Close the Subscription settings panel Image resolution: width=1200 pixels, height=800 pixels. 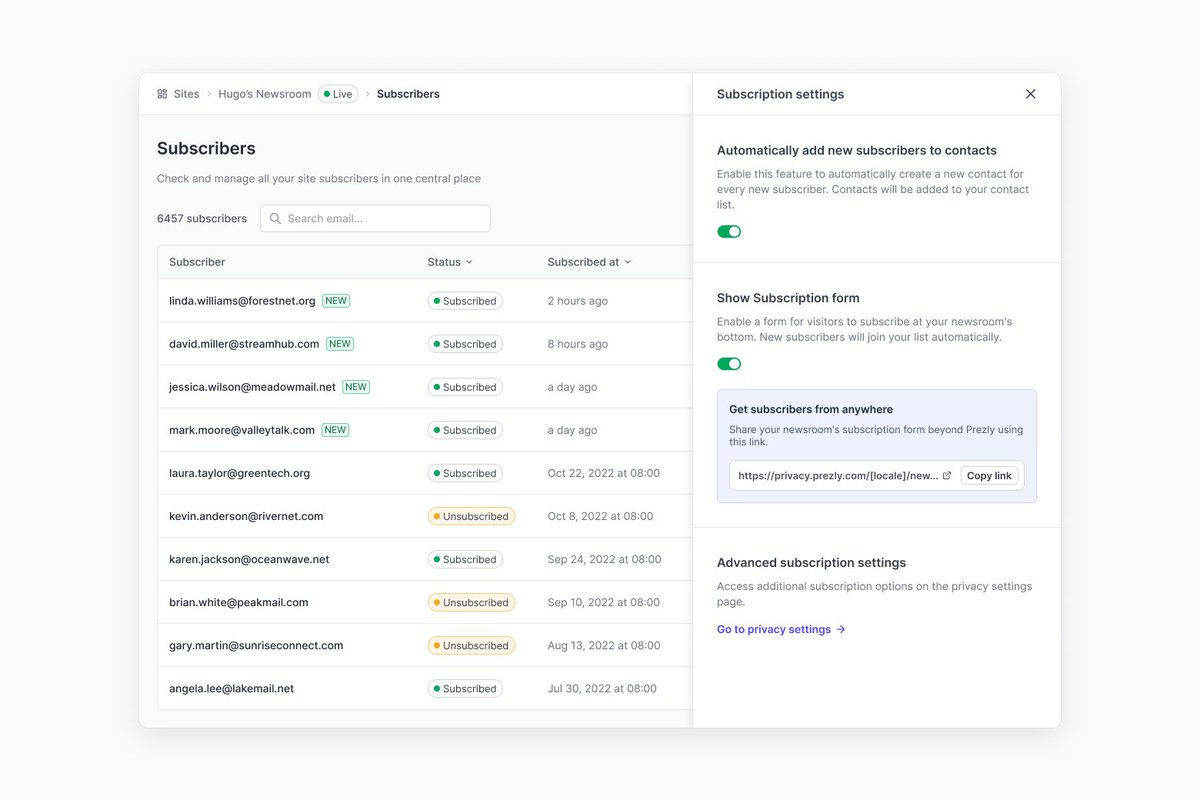pos(1030,94)
